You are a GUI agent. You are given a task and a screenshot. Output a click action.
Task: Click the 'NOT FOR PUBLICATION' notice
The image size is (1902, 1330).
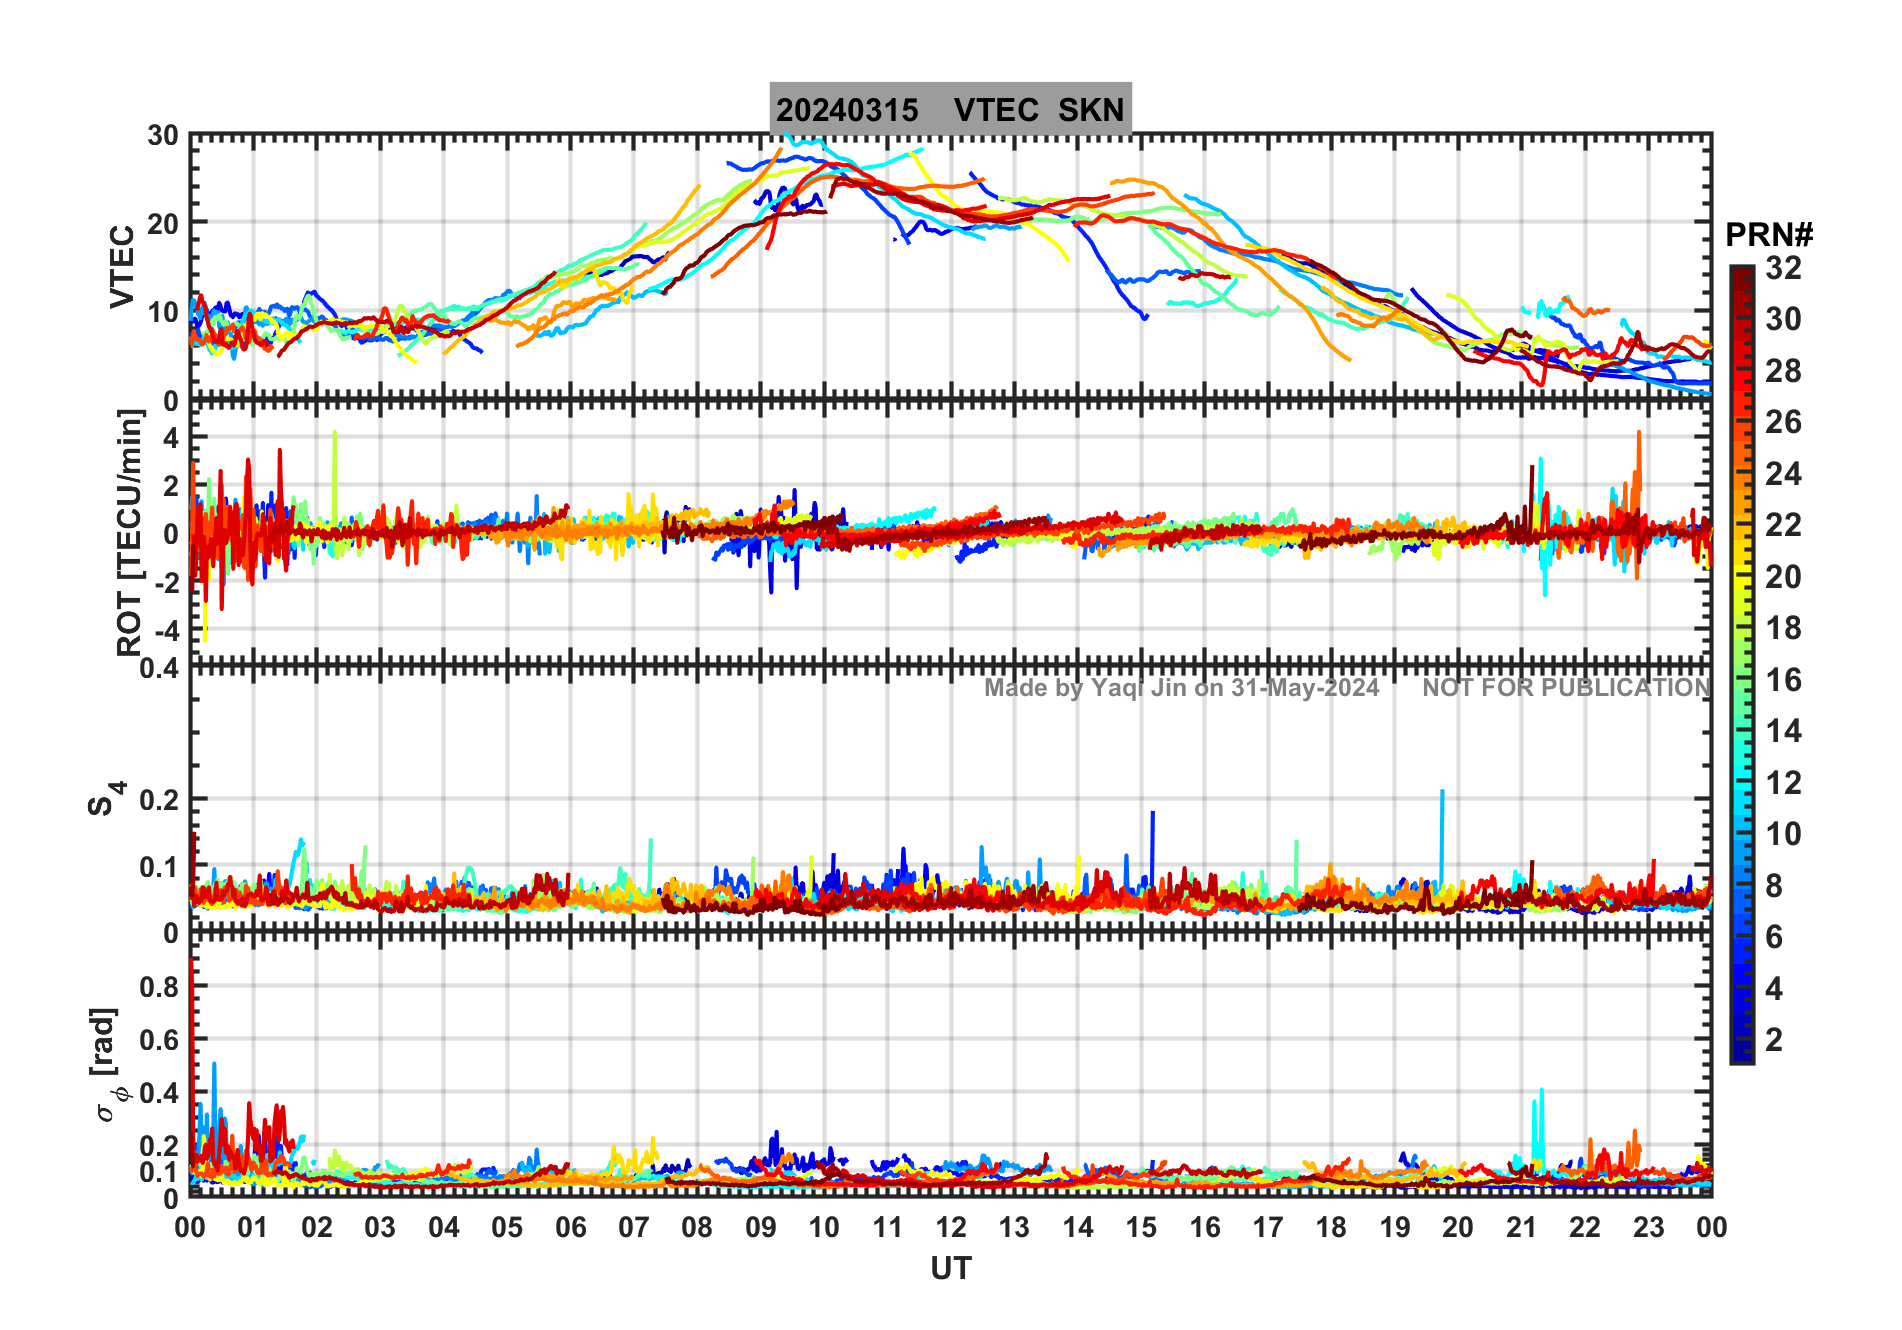pyautogui.click(x=1566, y=688)
